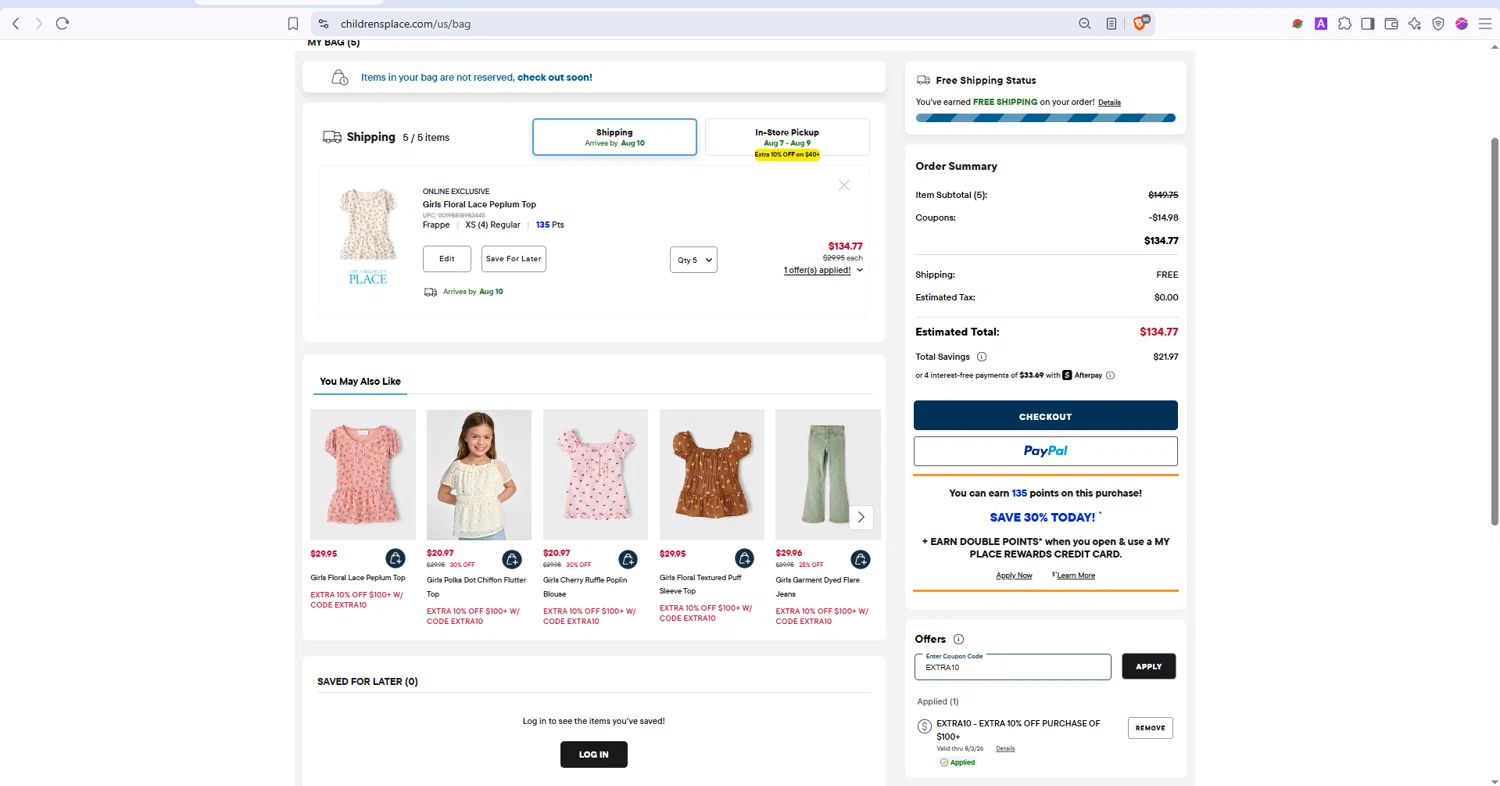Pay with the PayPal button
The width and height of the screenshot is (1500, 786).
point(1045,451)
